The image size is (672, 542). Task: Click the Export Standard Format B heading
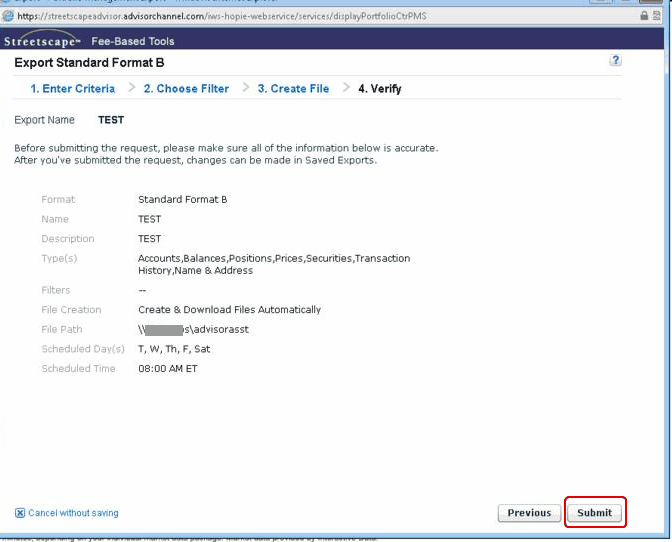(x=89, y=63)
